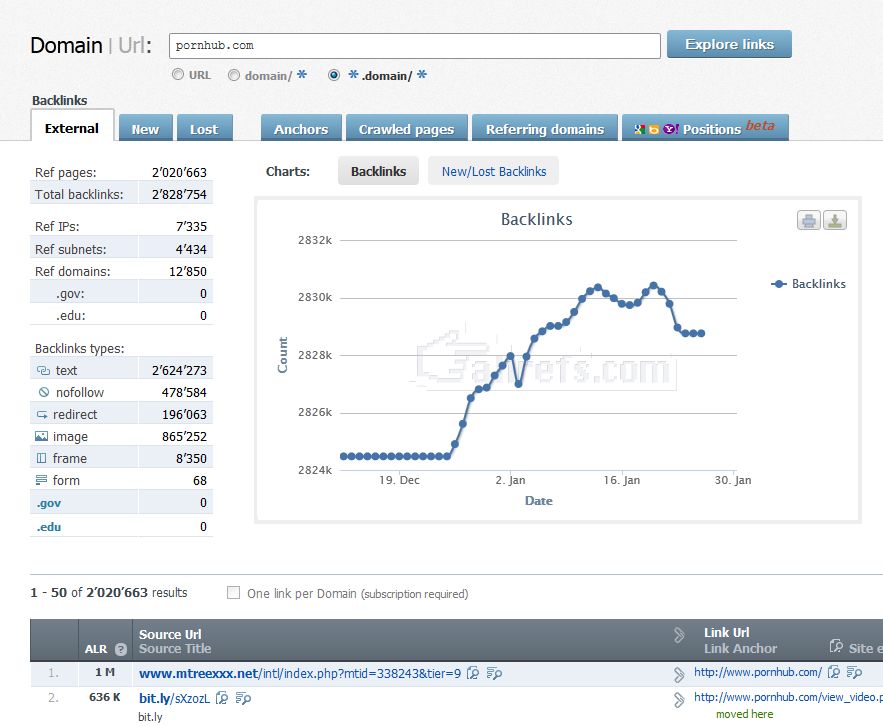883x726 pixels.
Task: Click the arrow icon in the table header
Action: (679, 635)
